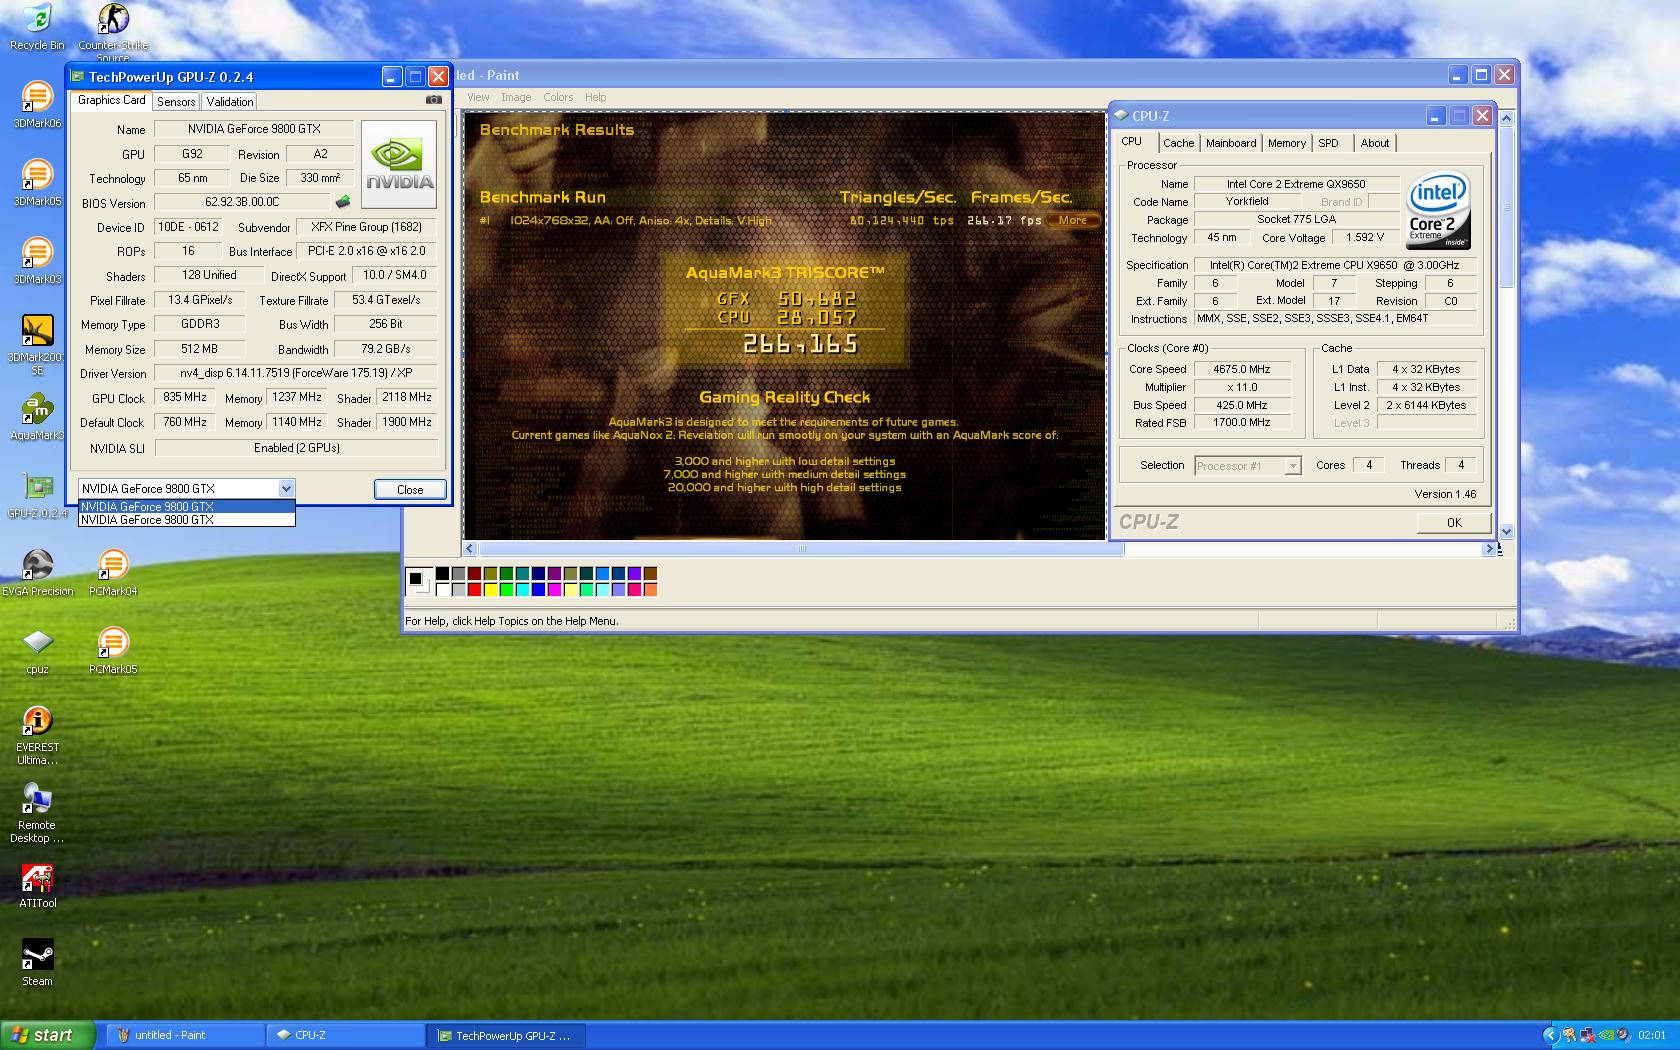Switch to the Sensors tab in GPU-Z
The image size is (1680, 1050).
pyautogui.click(x=176, y=102)
